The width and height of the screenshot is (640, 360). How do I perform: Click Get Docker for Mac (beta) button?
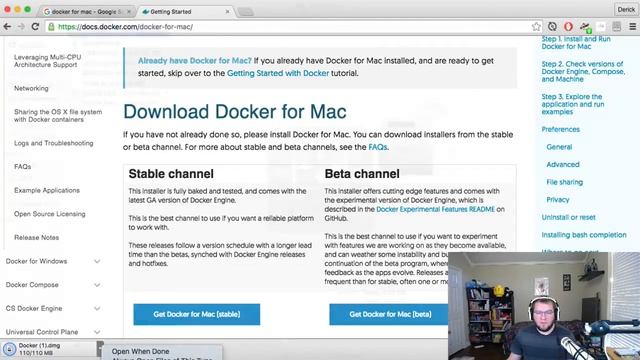390,314
